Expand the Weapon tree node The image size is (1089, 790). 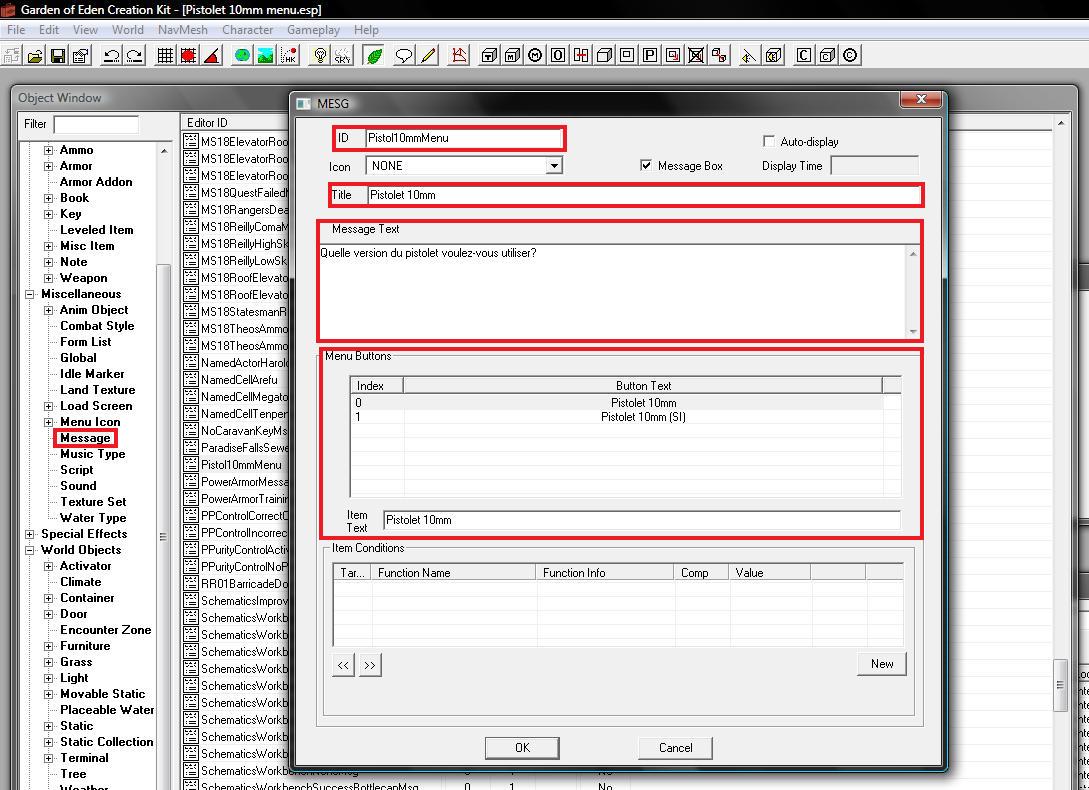[49, 278]
